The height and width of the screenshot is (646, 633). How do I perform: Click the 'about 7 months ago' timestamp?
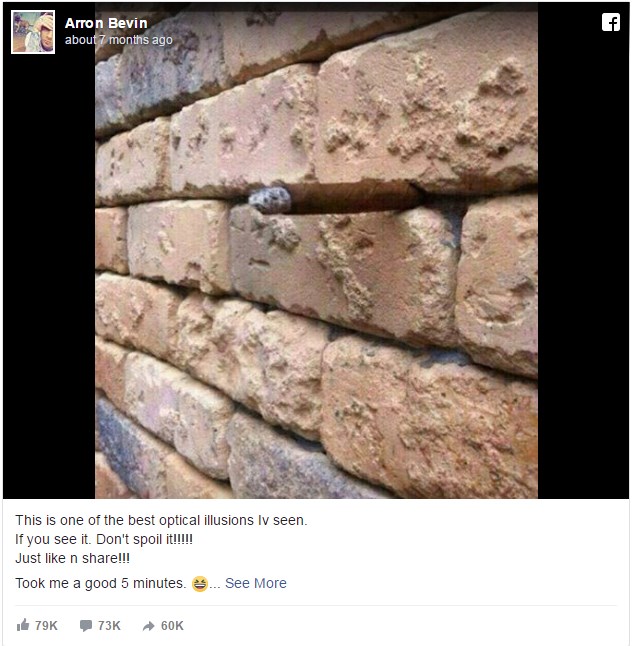click(119, 40)
